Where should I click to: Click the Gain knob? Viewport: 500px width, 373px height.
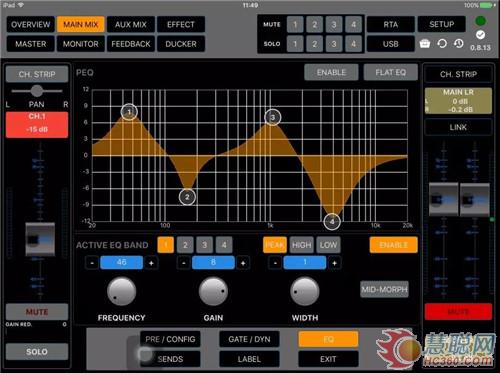(213, 291)
